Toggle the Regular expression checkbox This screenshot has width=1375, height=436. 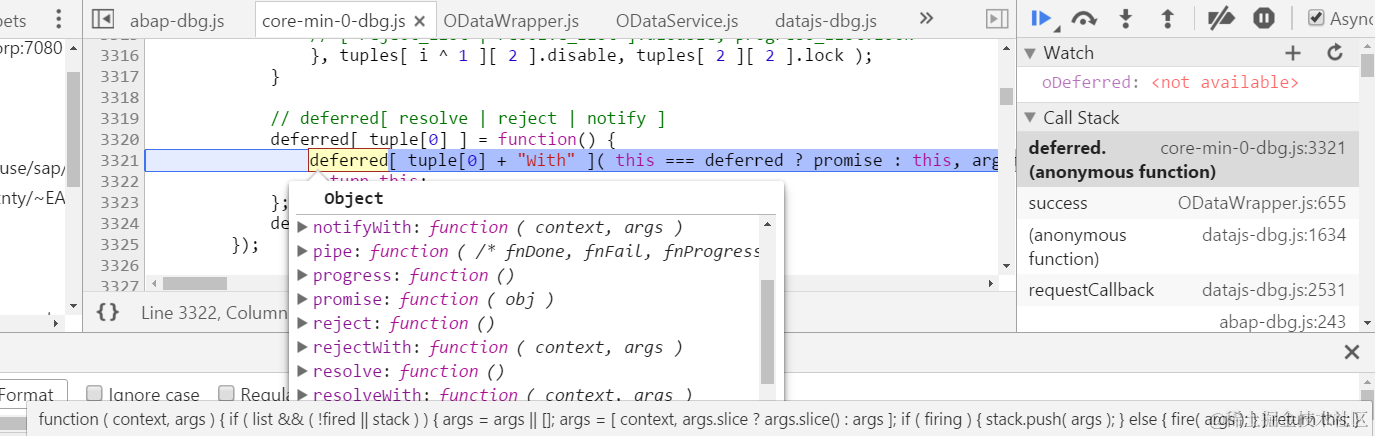pos(226,394)
